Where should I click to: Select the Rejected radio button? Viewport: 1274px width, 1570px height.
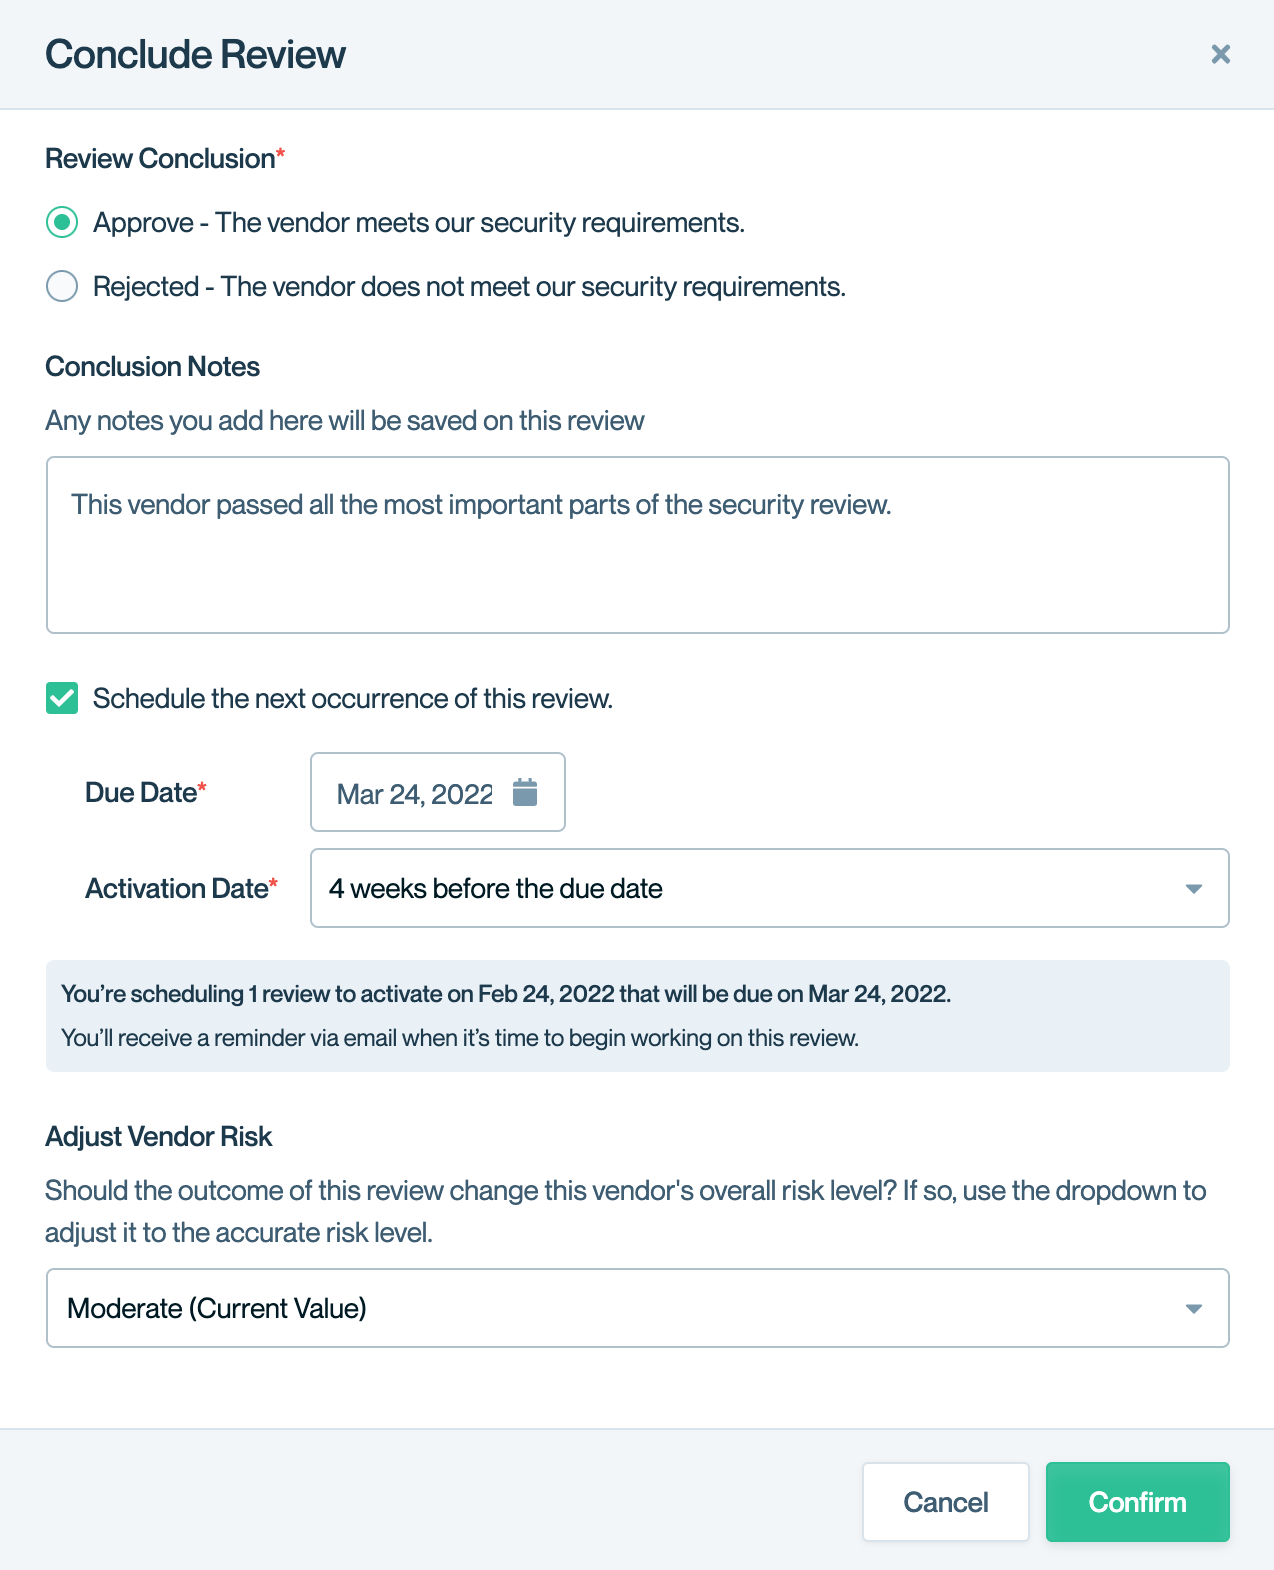62,287
